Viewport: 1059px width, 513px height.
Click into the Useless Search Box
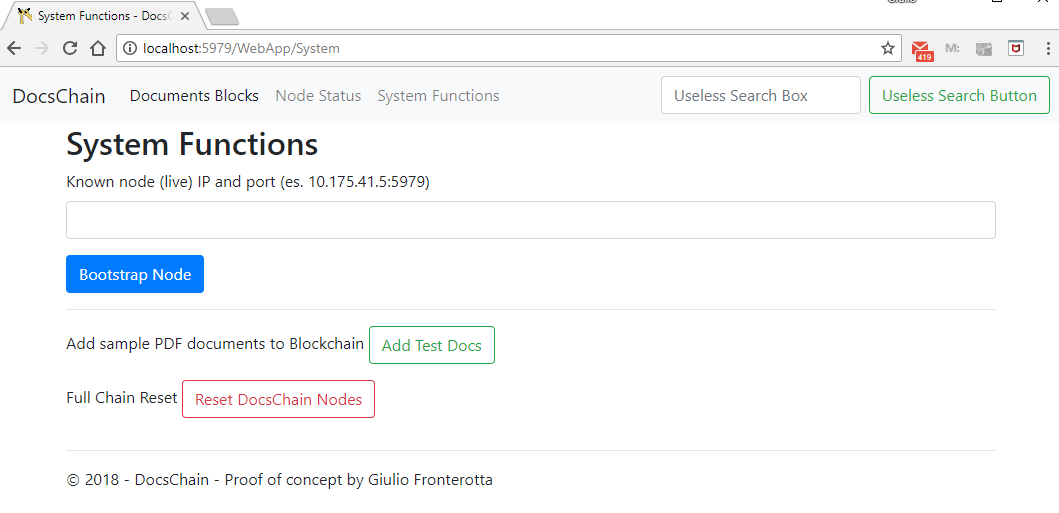click(760, 96)
